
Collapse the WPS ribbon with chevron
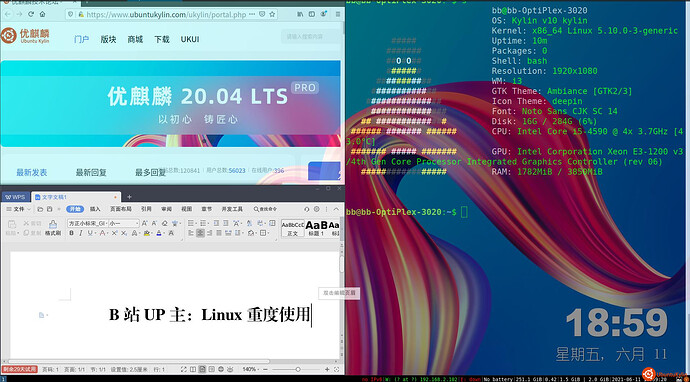[x=336, y=209]
